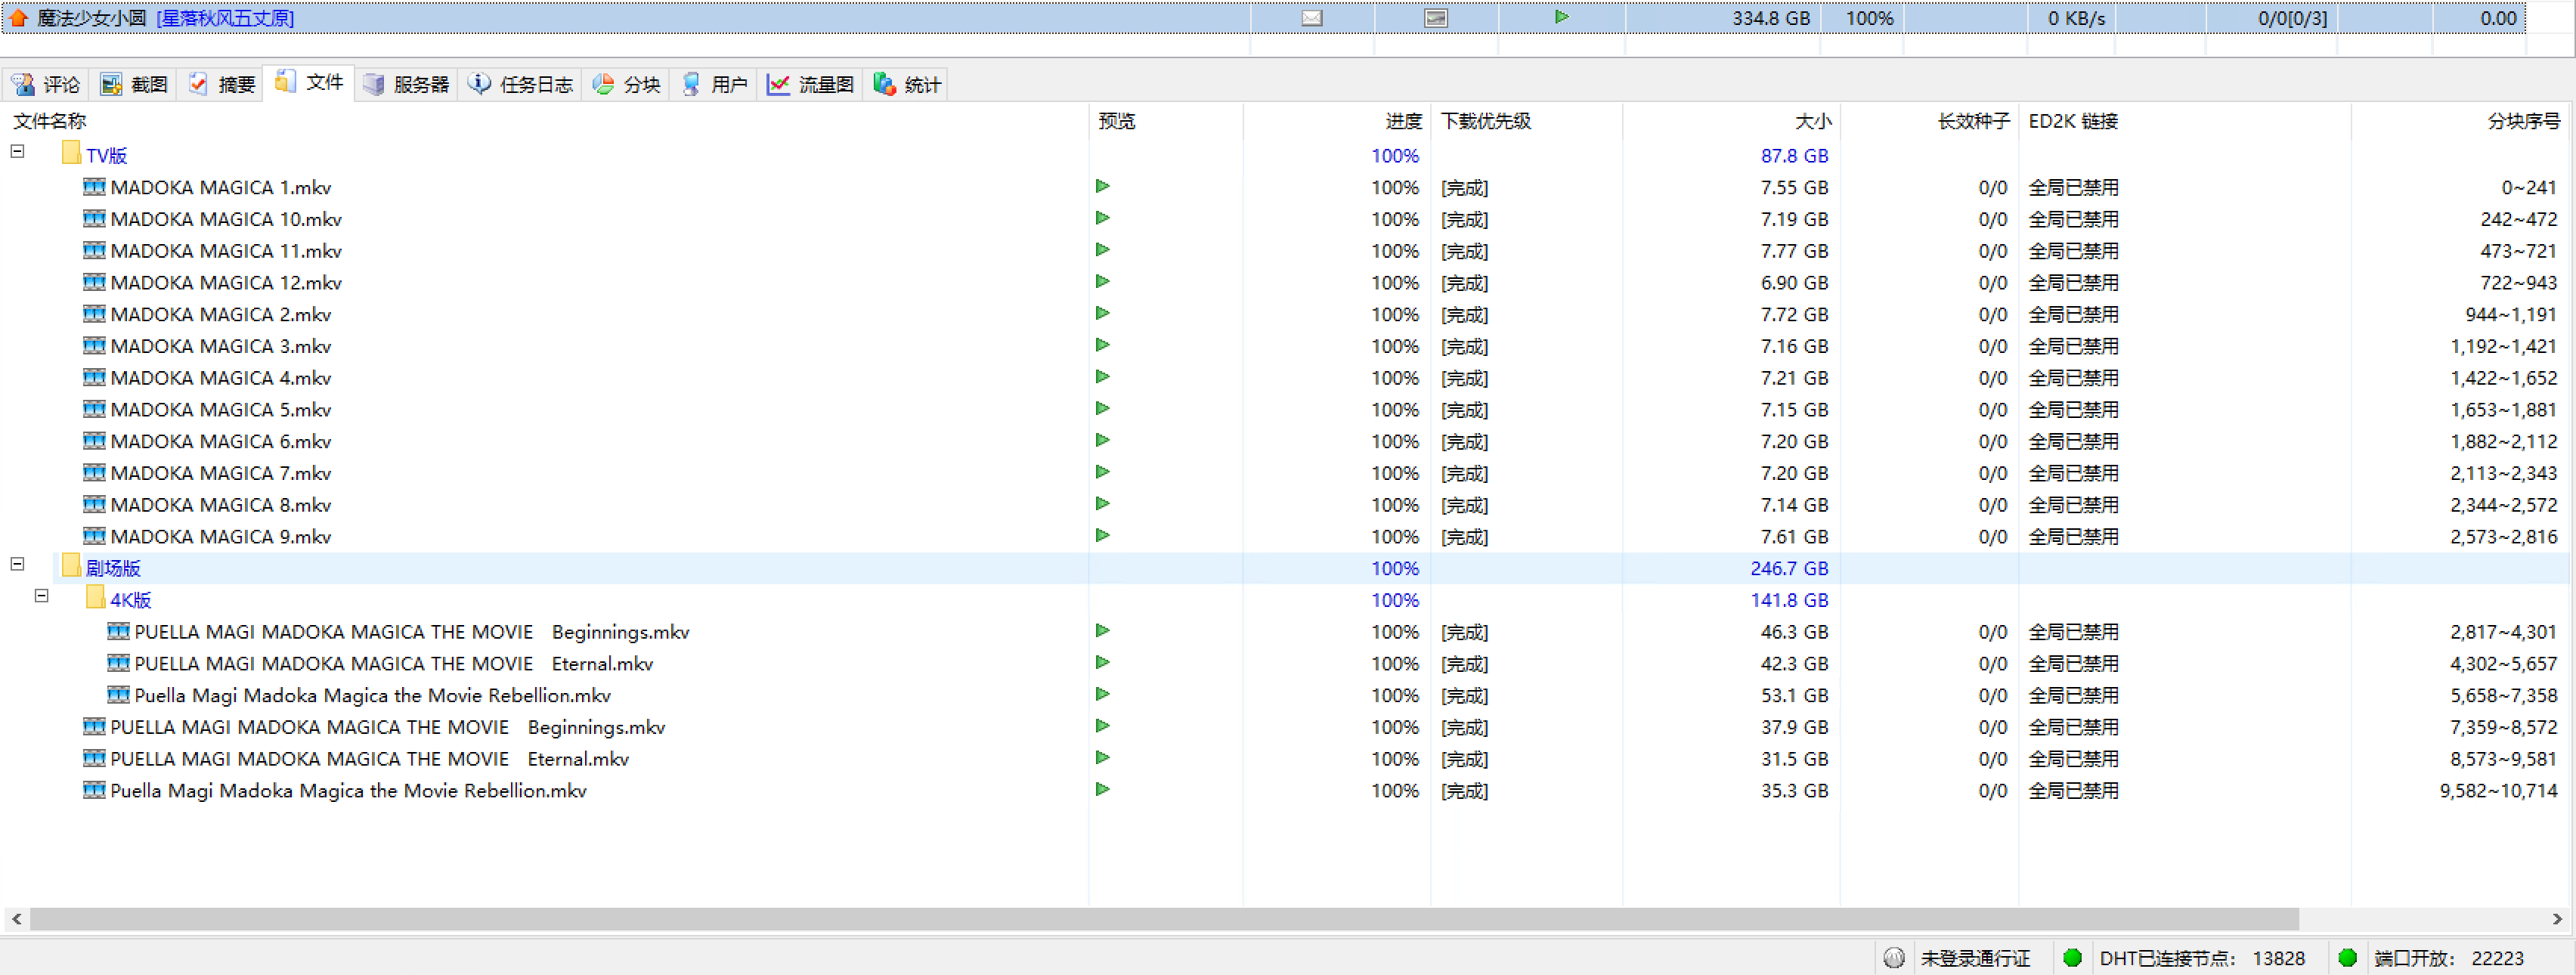Click the 未登录通行证 status text
This screenshot has width=2576, height=975.
tap(1974, 958)
